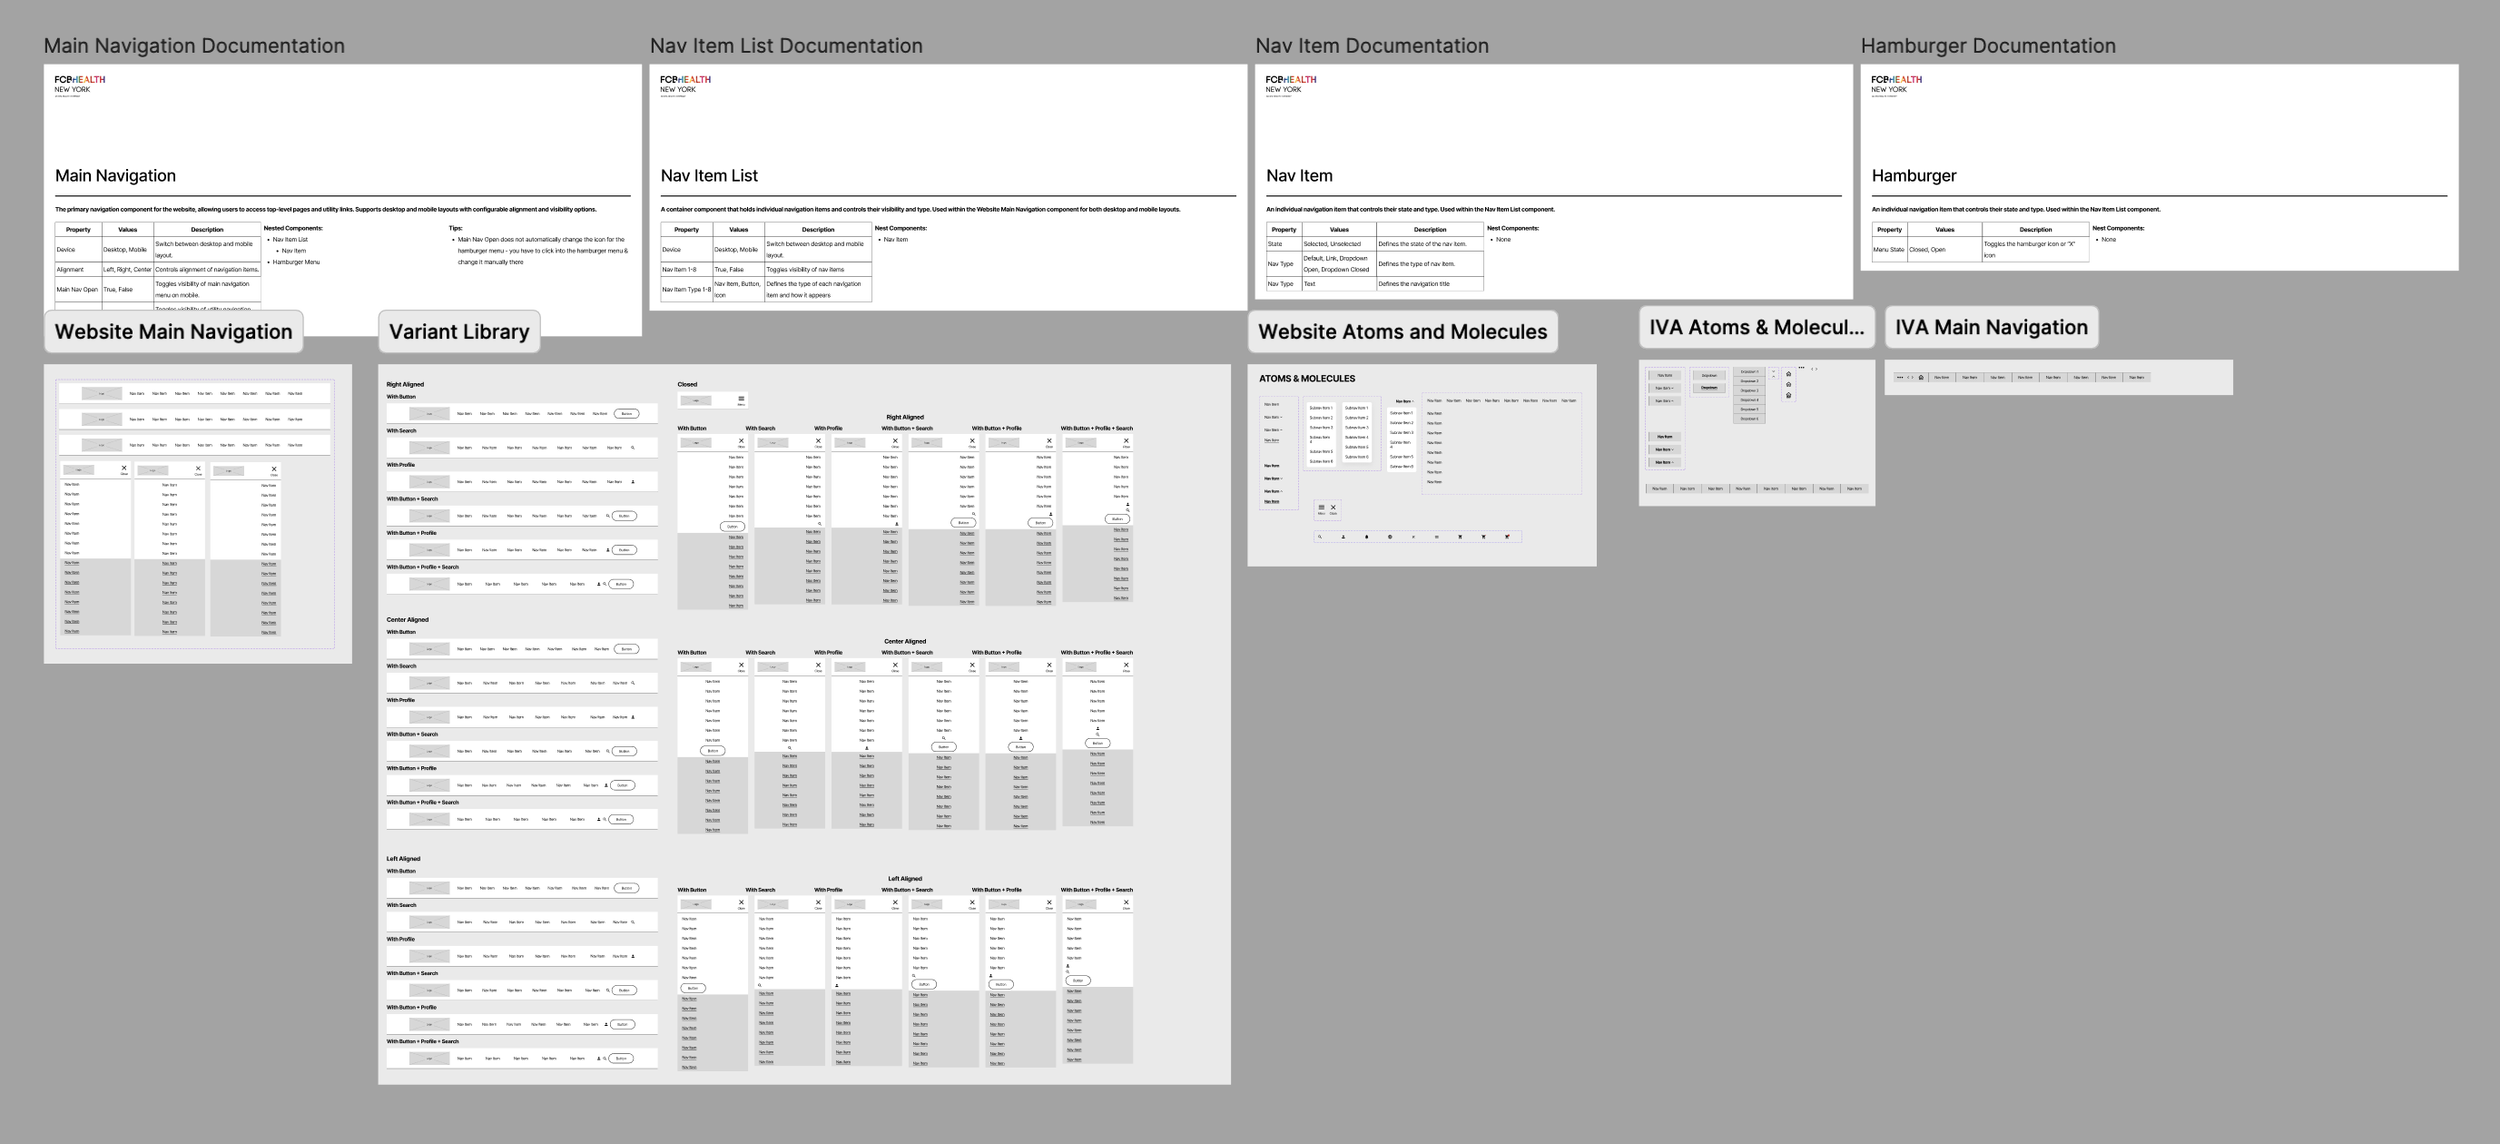Select the first Nav Item in the IVA Main Navigation bar
Image resolution: width=2500 pixels, height=1144 pixels.
click(1942, 377)
